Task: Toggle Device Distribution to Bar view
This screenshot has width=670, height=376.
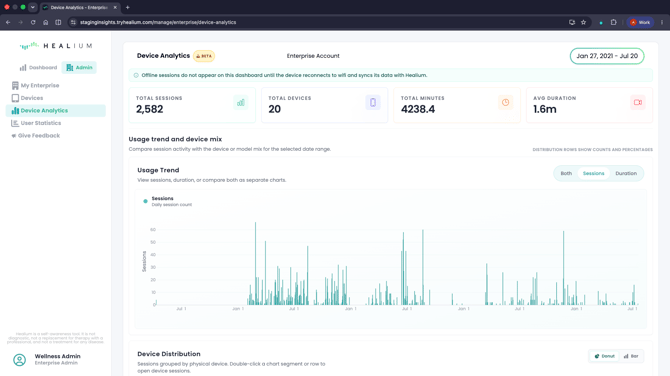Action: [x=631, y=356]
